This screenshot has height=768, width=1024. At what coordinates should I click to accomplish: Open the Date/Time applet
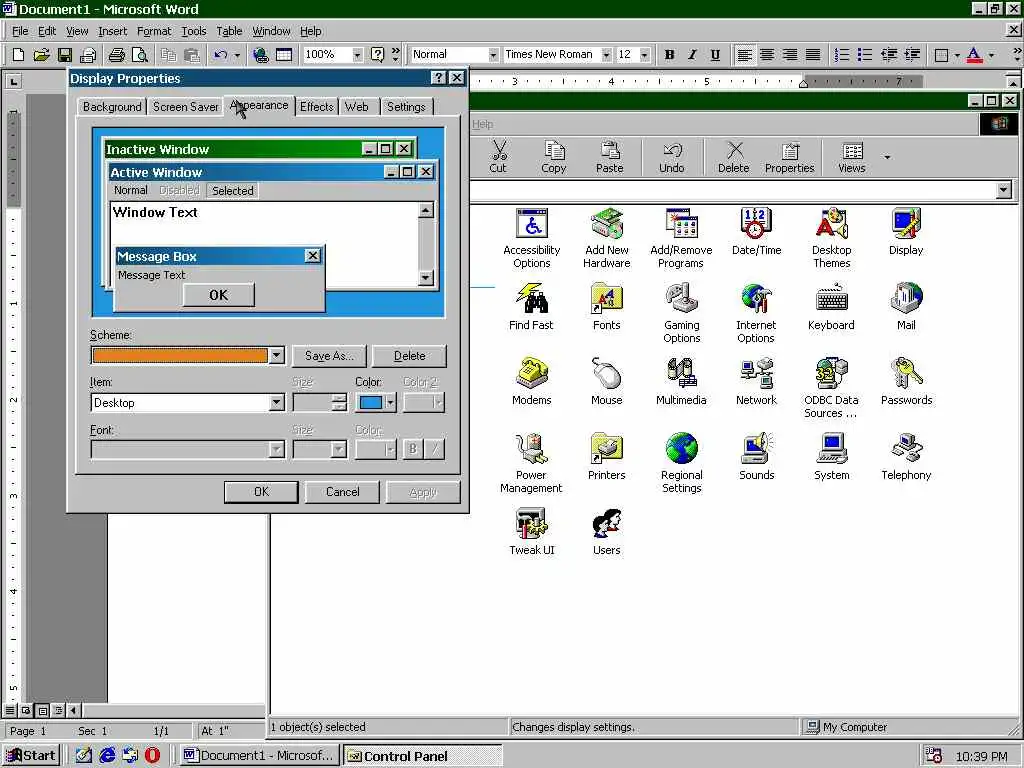pyautogui.click(x=756, y=232)
